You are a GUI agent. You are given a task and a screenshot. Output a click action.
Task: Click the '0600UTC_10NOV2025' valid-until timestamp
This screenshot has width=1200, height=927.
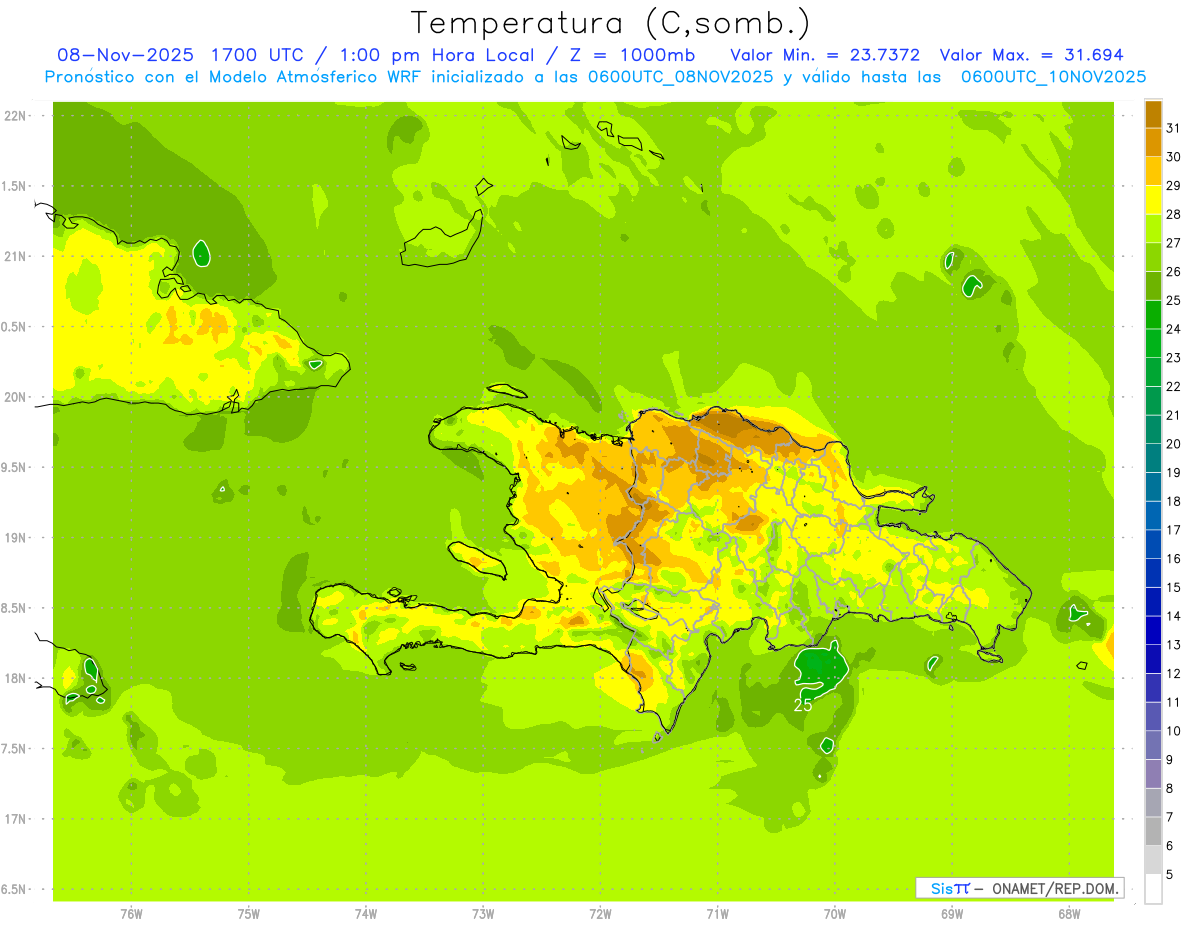(x=1053, y=77)
